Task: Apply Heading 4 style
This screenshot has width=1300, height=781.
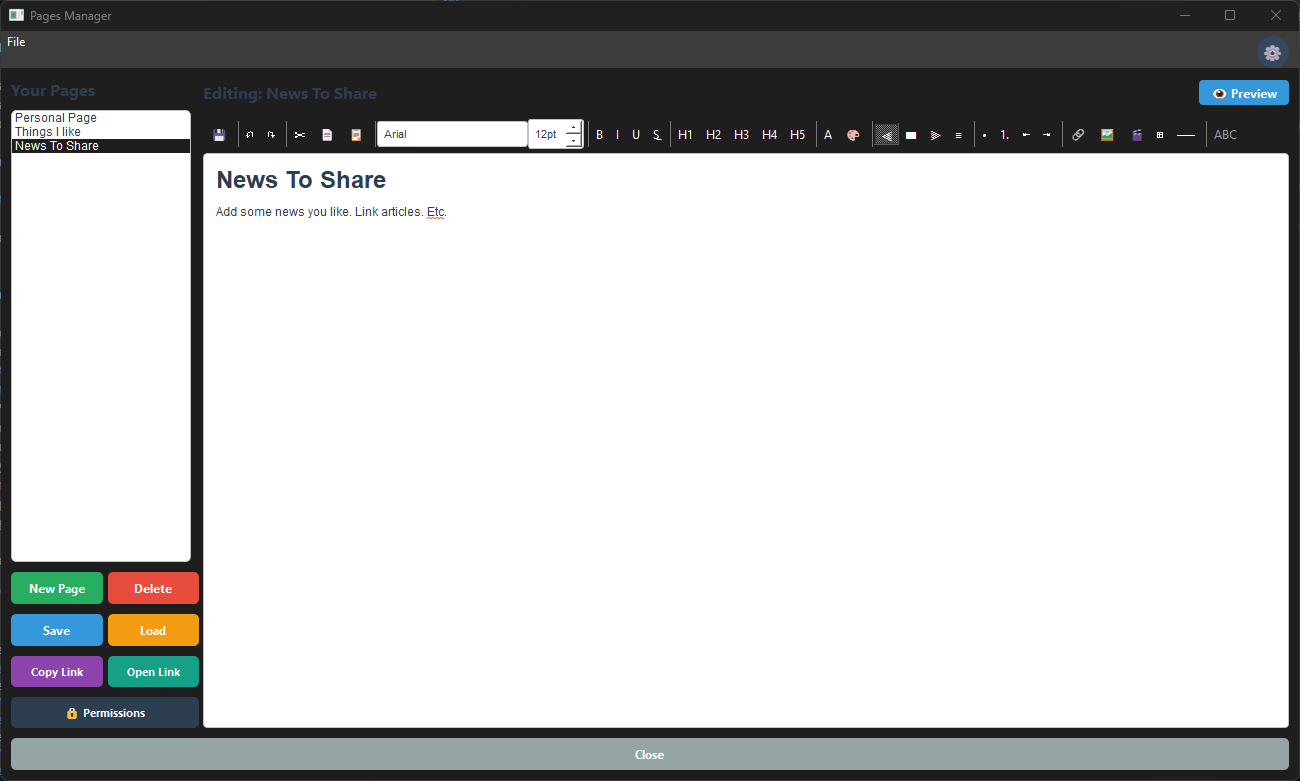Action: click(x=769, y=135)
